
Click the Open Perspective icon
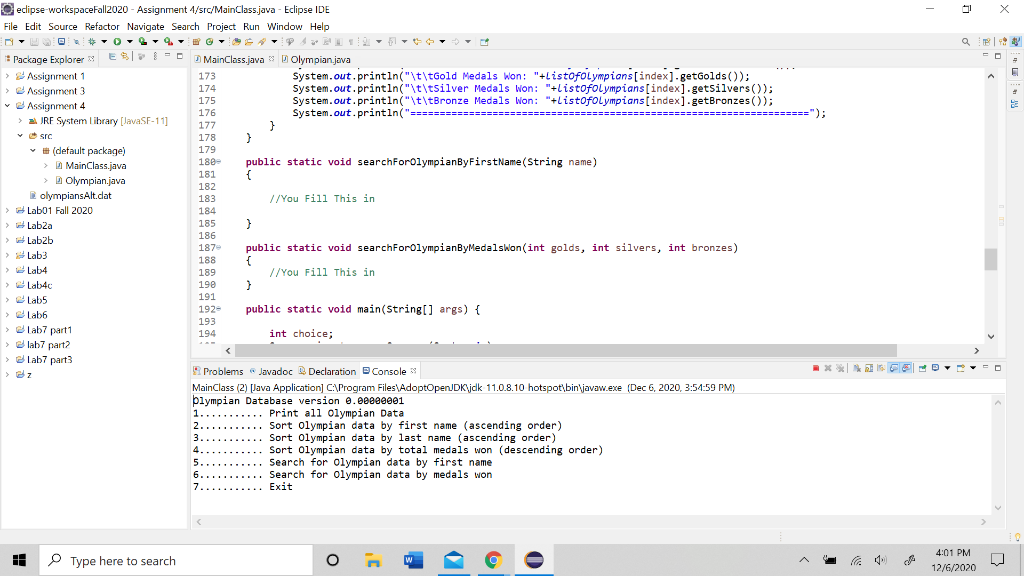click(x=986, y=42)
